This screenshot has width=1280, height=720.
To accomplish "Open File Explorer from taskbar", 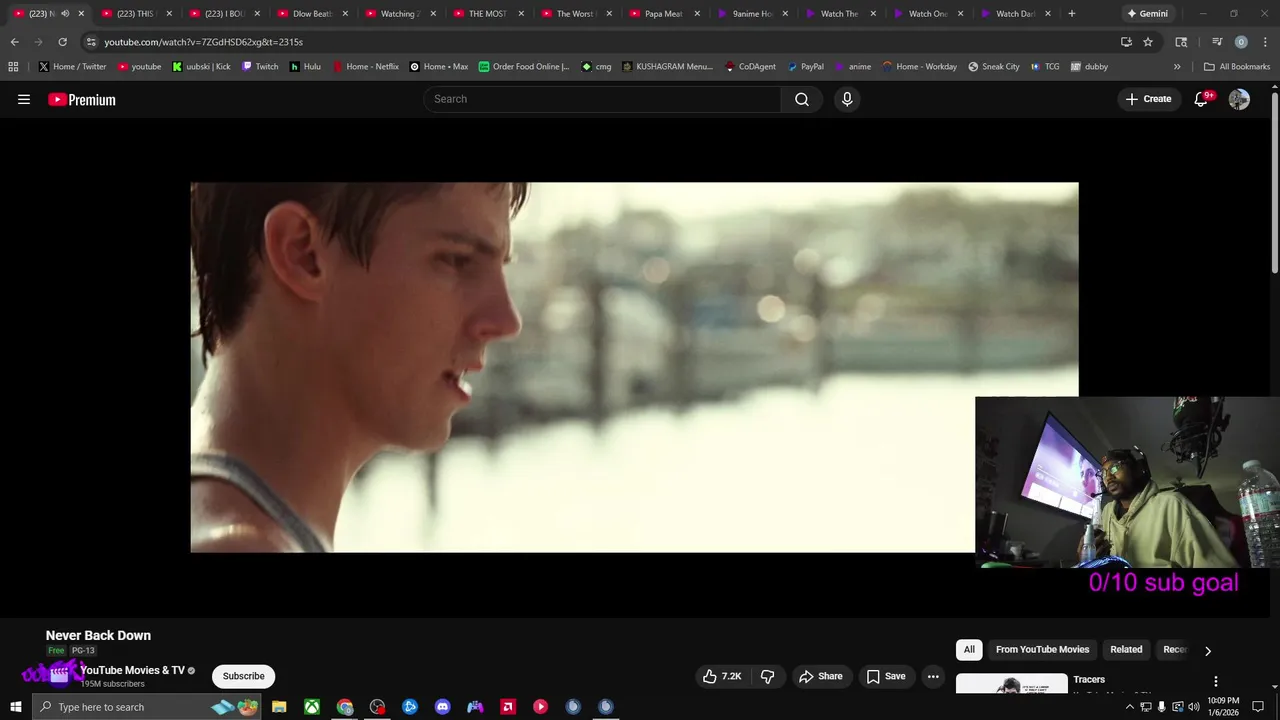I will pyautogui.click(x=279, y=707).
